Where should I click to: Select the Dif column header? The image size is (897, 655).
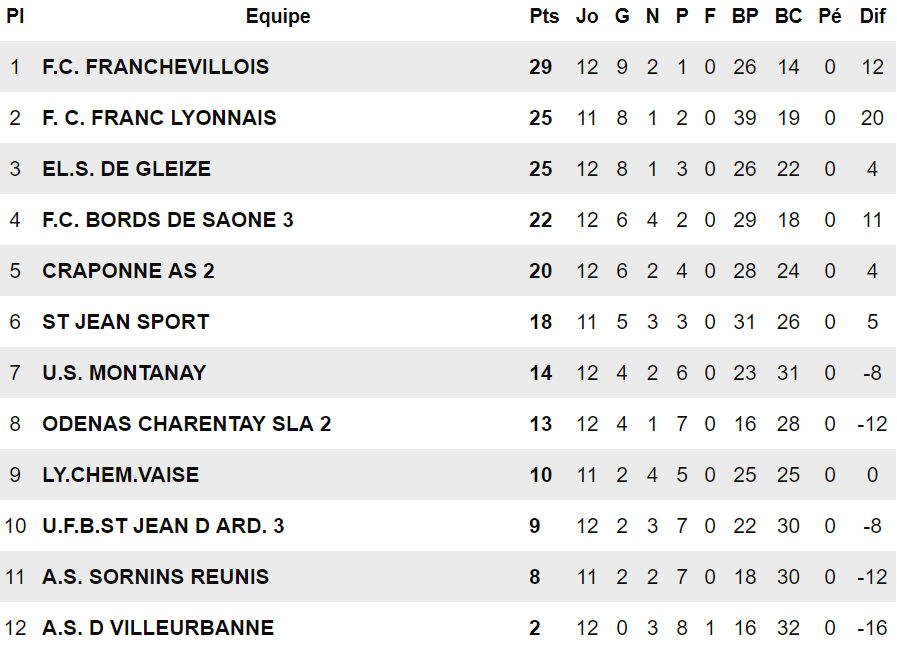click(872, 17)
